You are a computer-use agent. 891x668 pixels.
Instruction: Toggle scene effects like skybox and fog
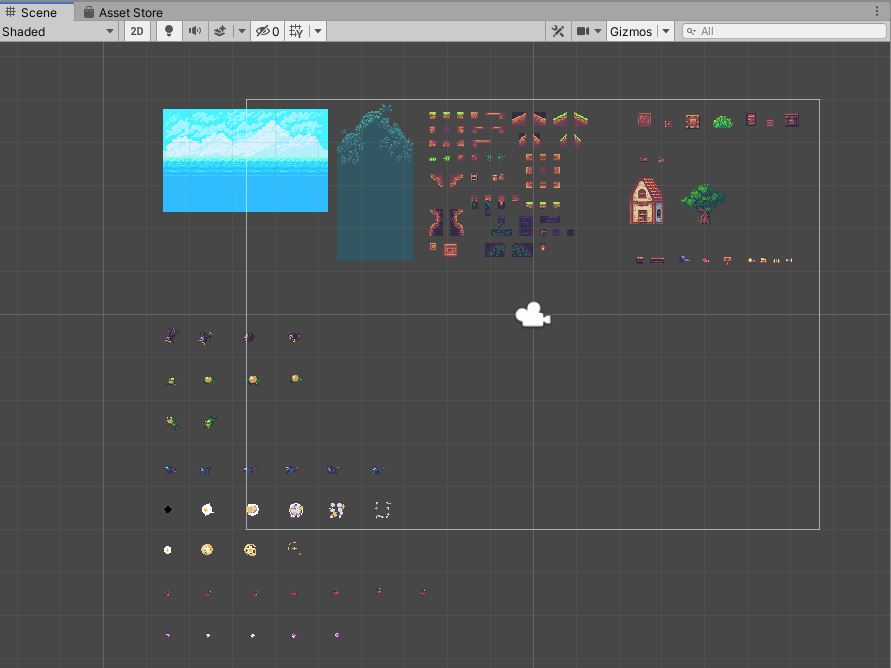[x=220, y=31]
